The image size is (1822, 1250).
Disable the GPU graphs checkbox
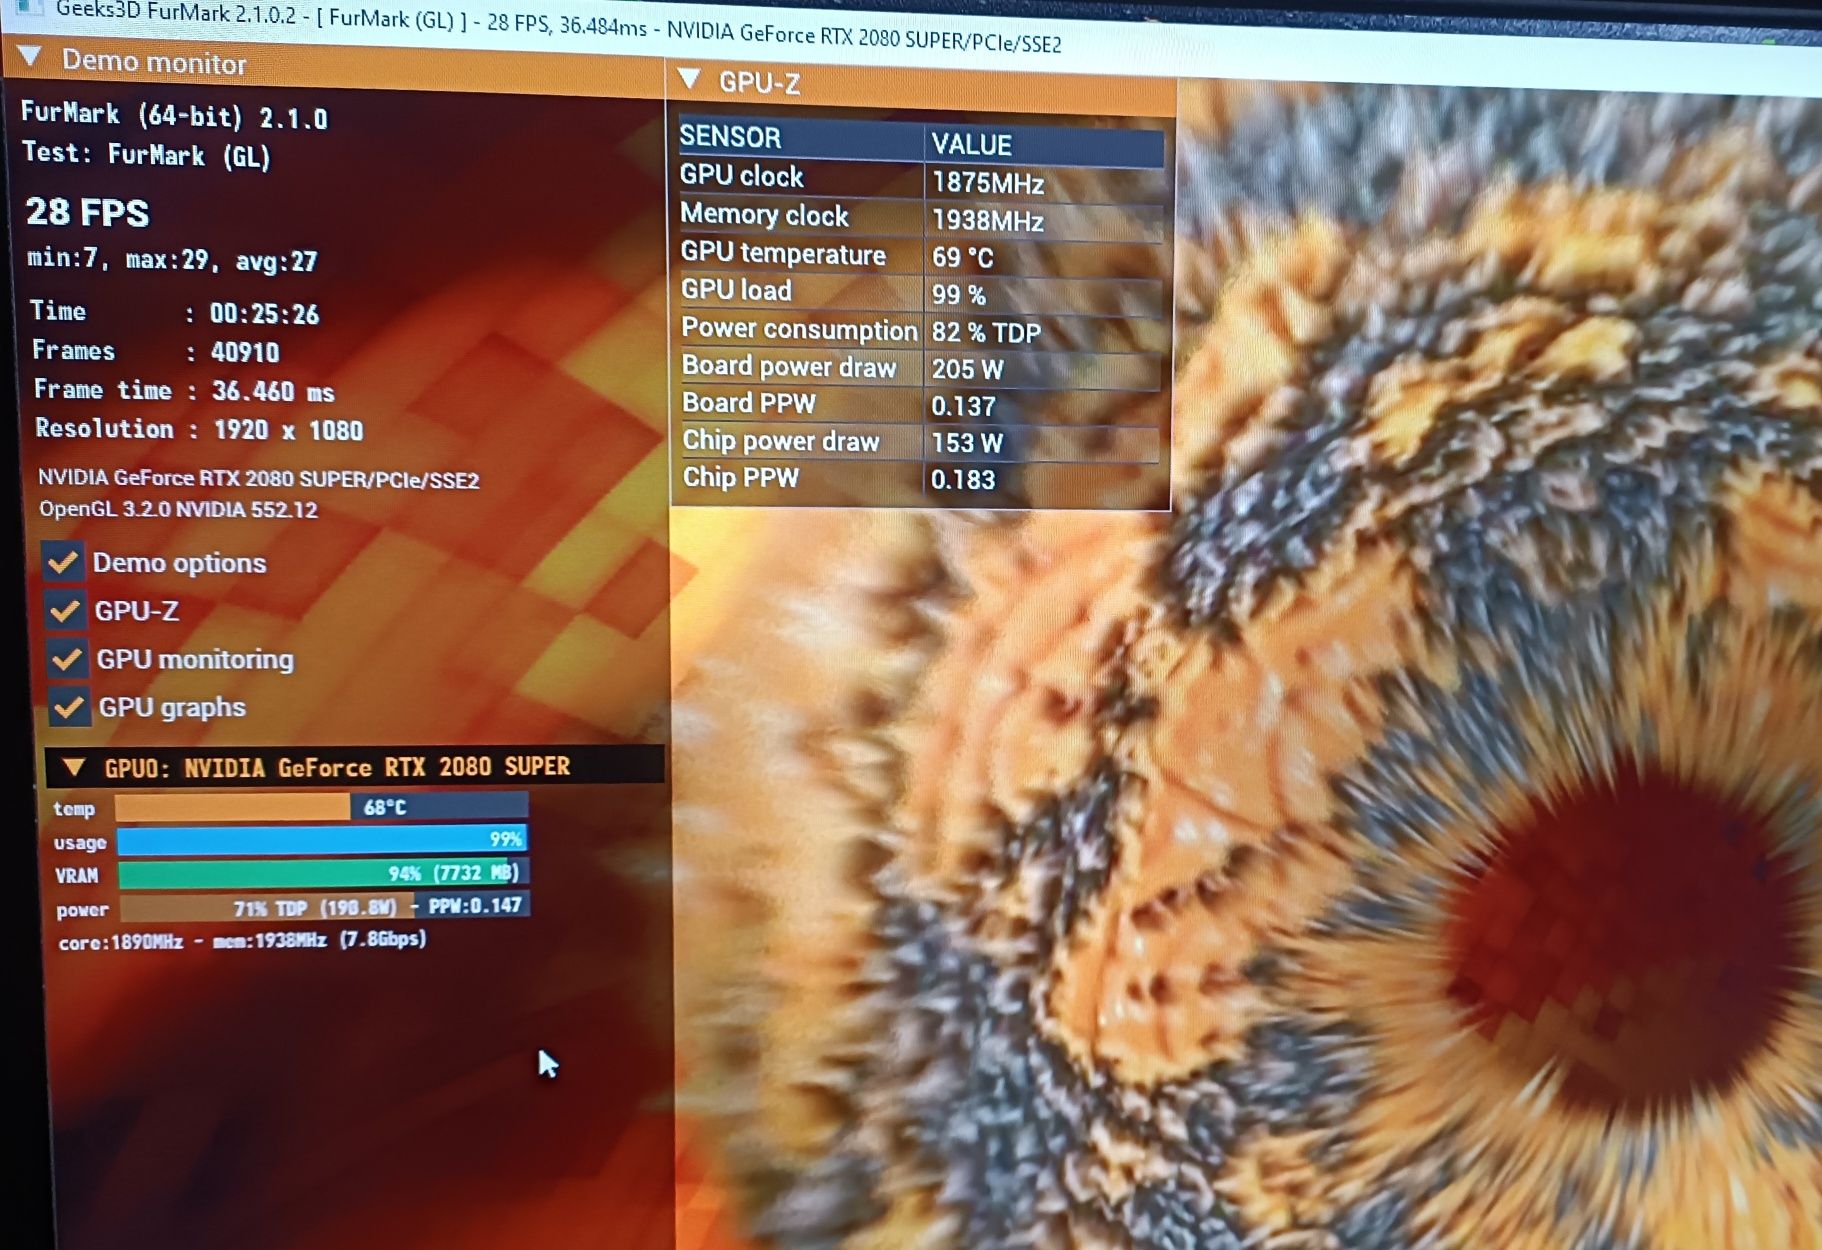point(70,707)
